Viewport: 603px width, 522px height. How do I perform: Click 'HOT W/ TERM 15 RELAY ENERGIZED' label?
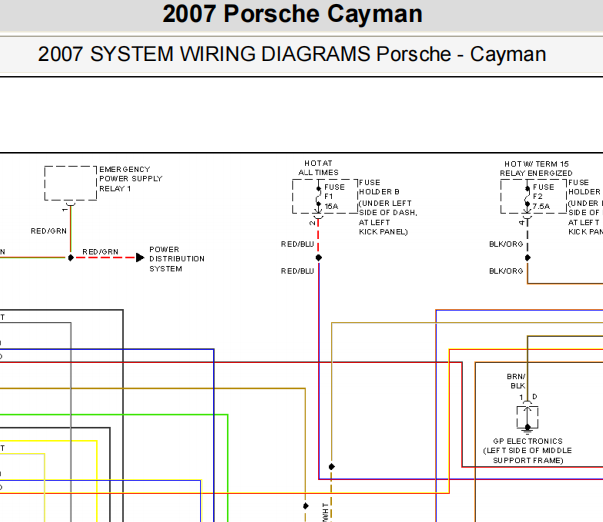pos(536,168)
